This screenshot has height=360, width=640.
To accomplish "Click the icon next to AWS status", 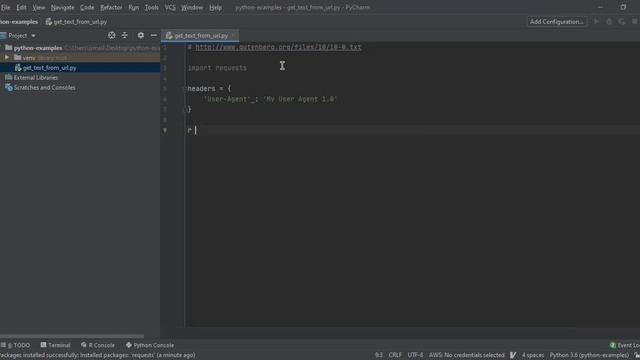I will coord(513,355).
